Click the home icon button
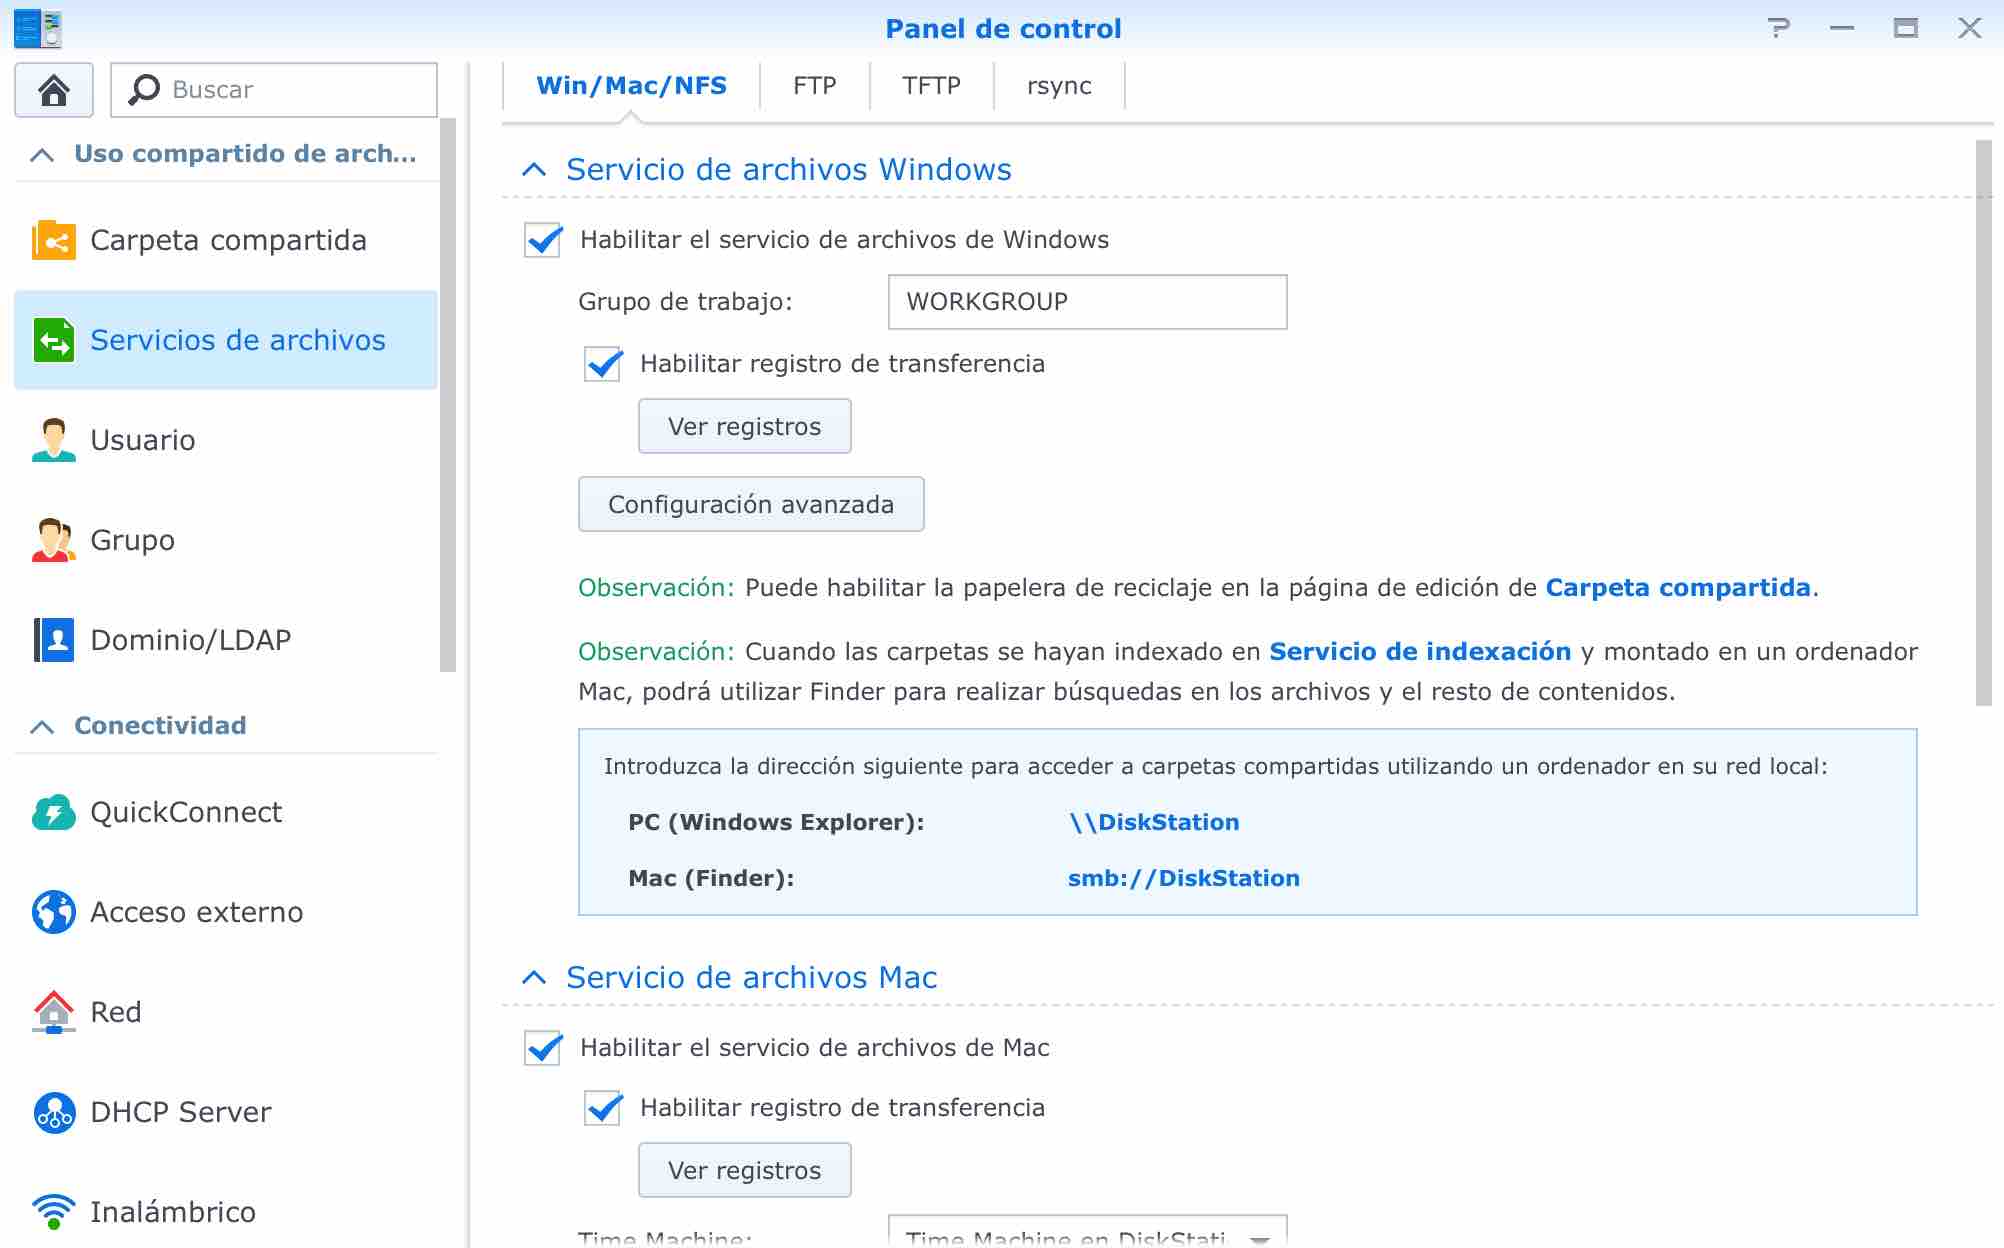The width and height of the screenshot is (2004, 1248). pos(54,90)
